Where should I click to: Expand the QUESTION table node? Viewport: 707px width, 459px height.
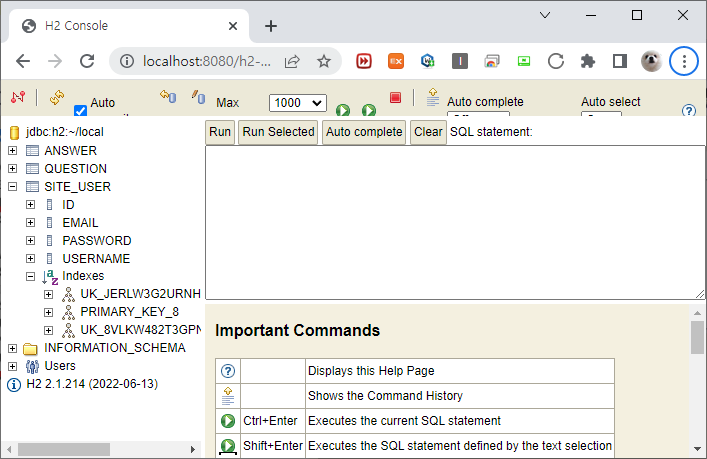point(13,169)
